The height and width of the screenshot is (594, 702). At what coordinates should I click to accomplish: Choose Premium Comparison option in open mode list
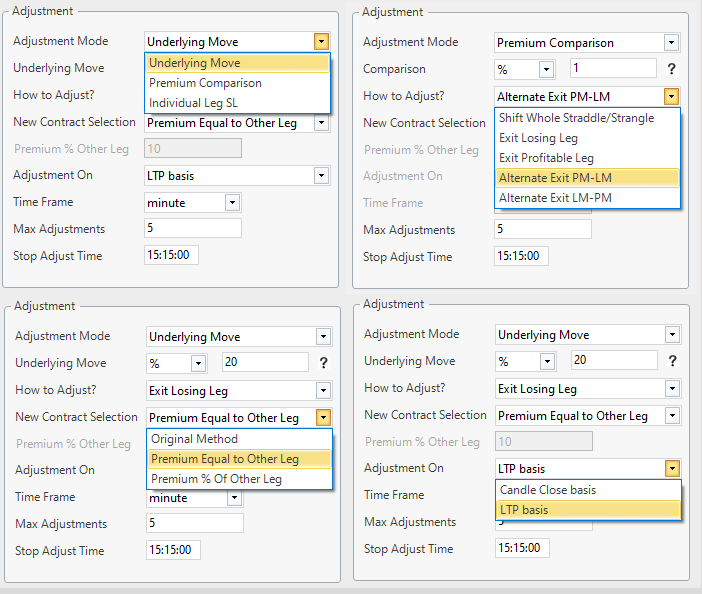point(205,83)
